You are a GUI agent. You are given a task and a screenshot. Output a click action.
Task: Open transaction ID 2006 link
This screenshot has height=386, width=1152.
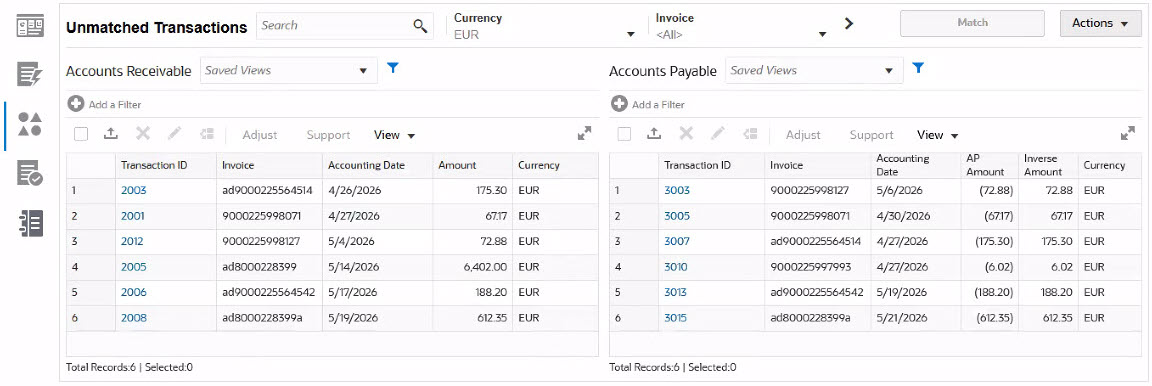click(x=134, y=292)
